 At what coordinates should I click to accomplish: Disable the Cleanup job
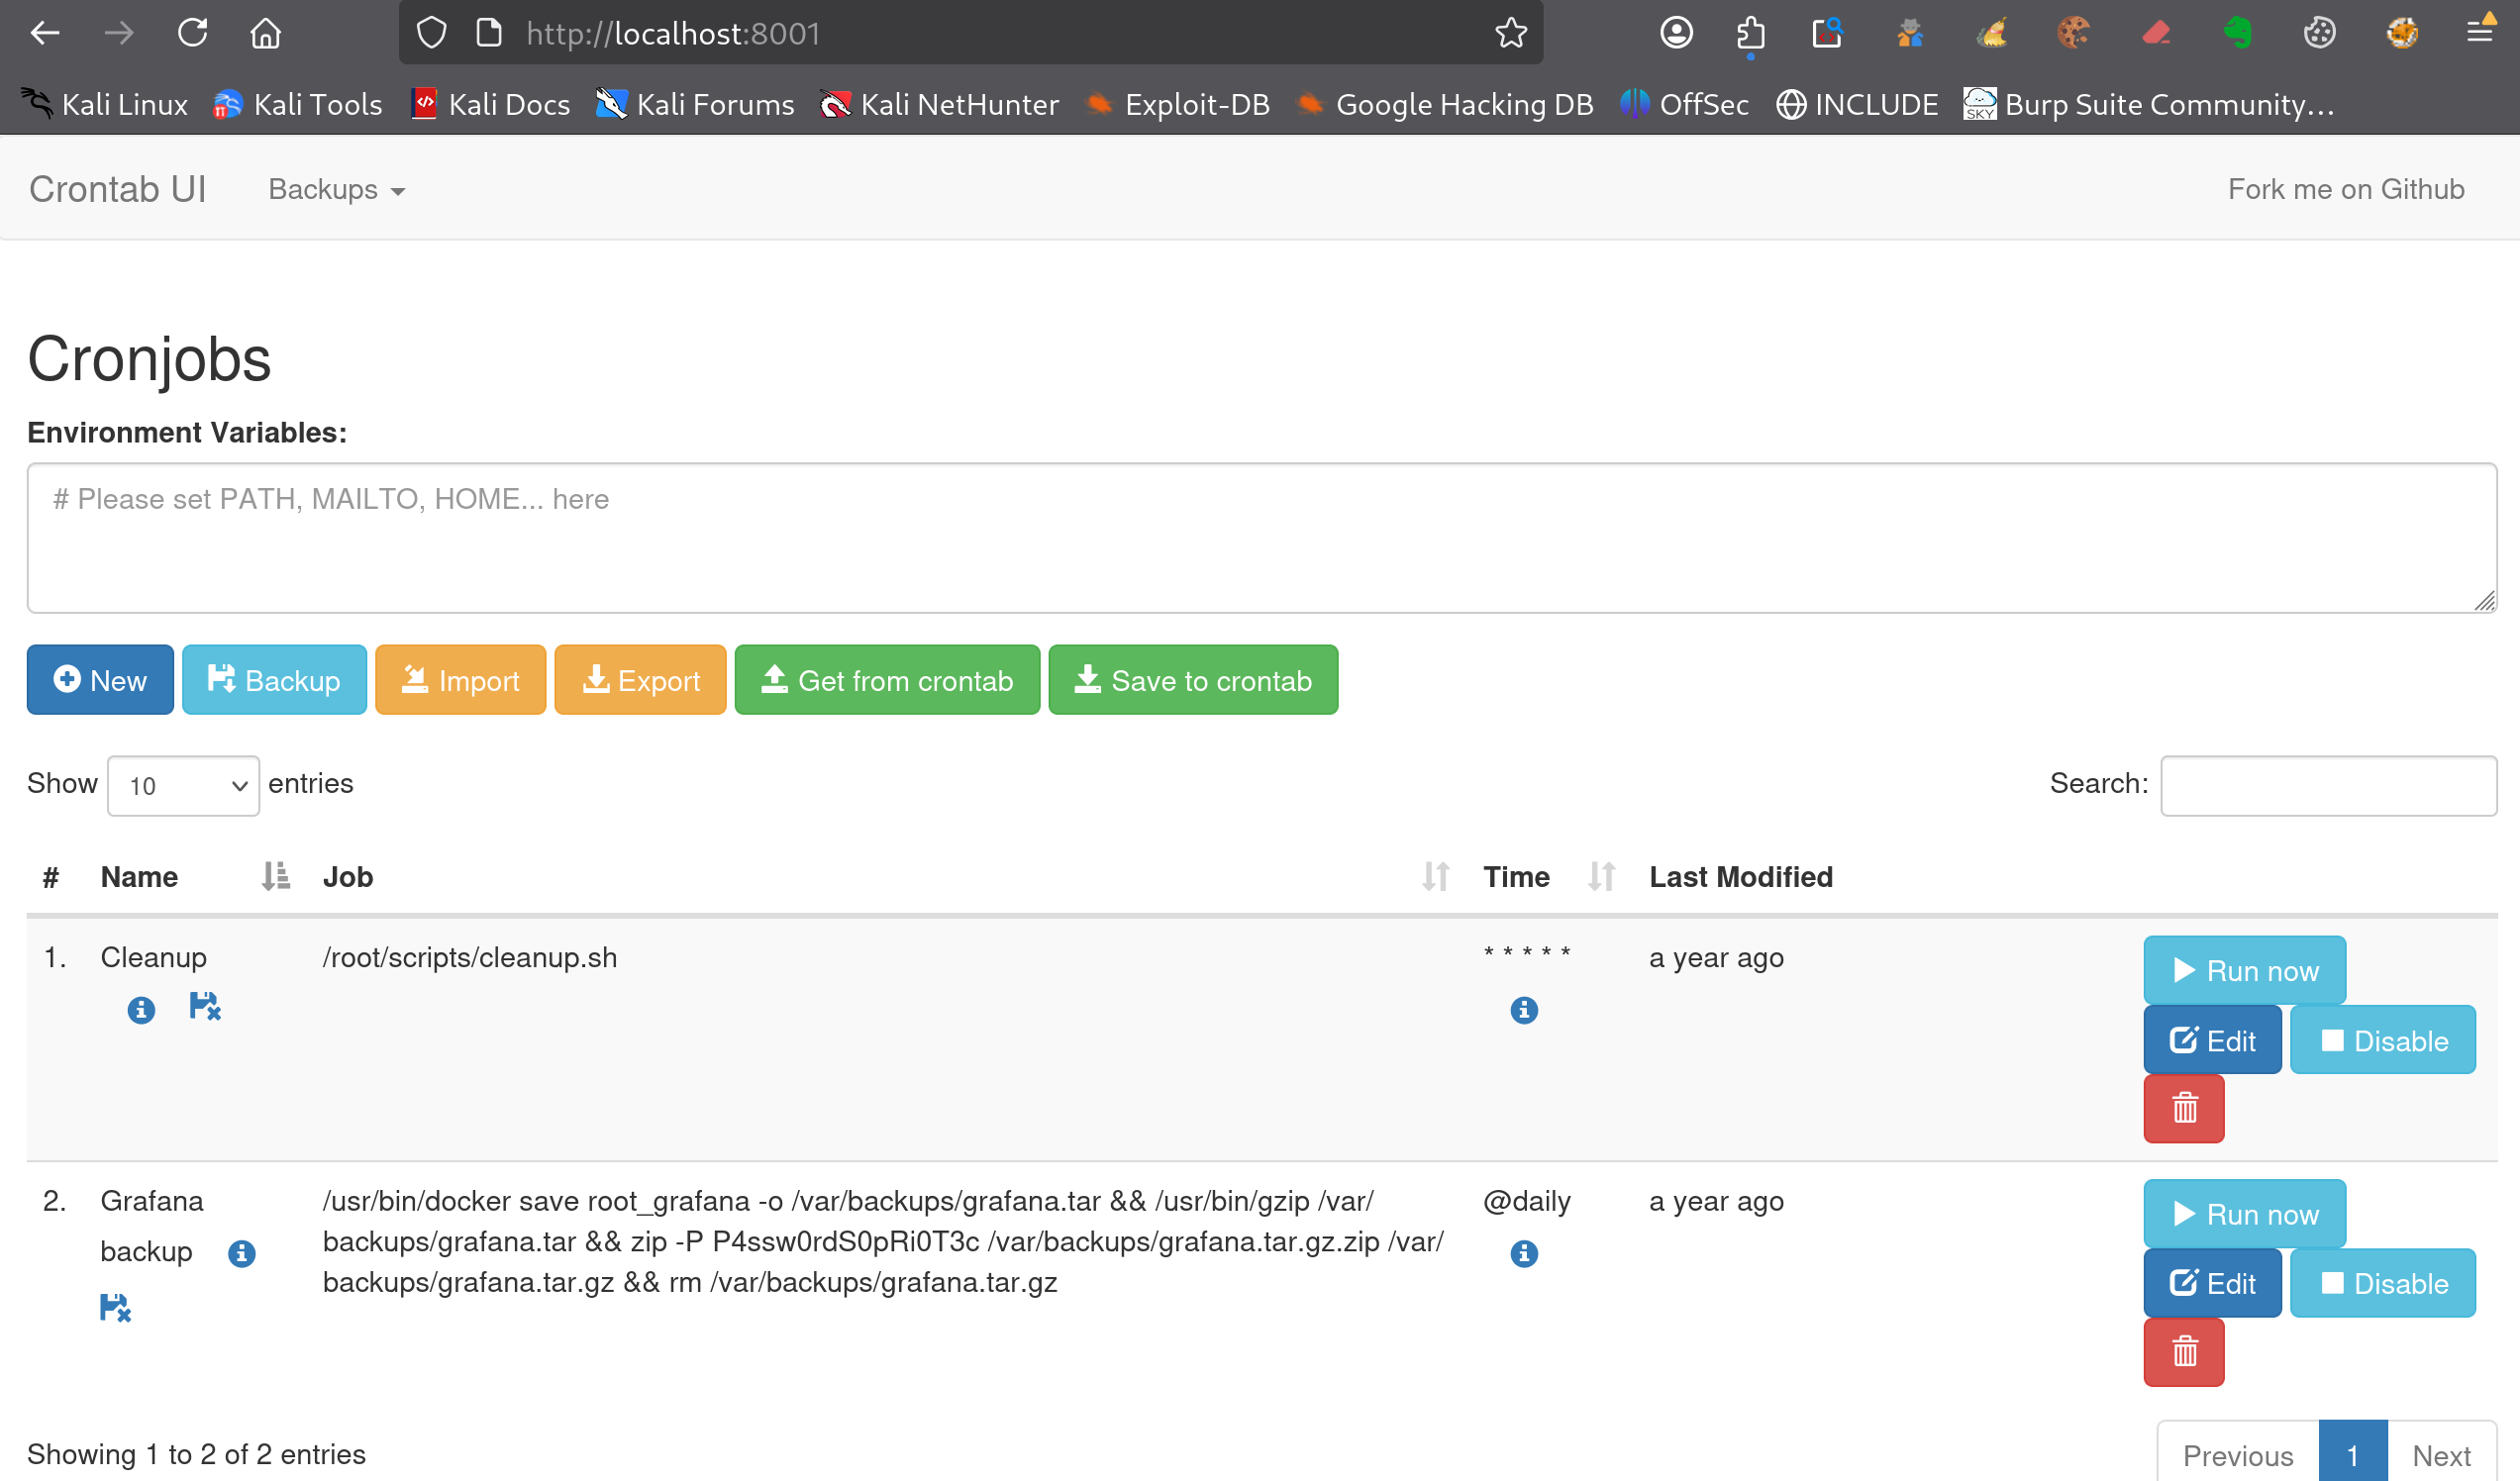(2383, 1040)
